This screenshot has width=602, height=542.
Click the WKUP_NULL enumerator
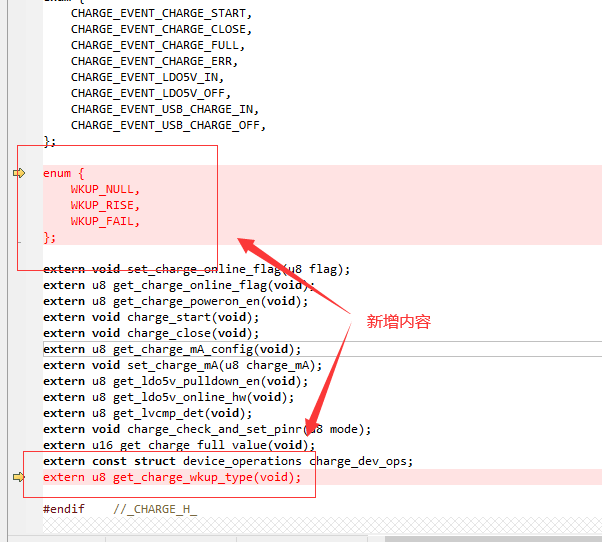(105, 189)
